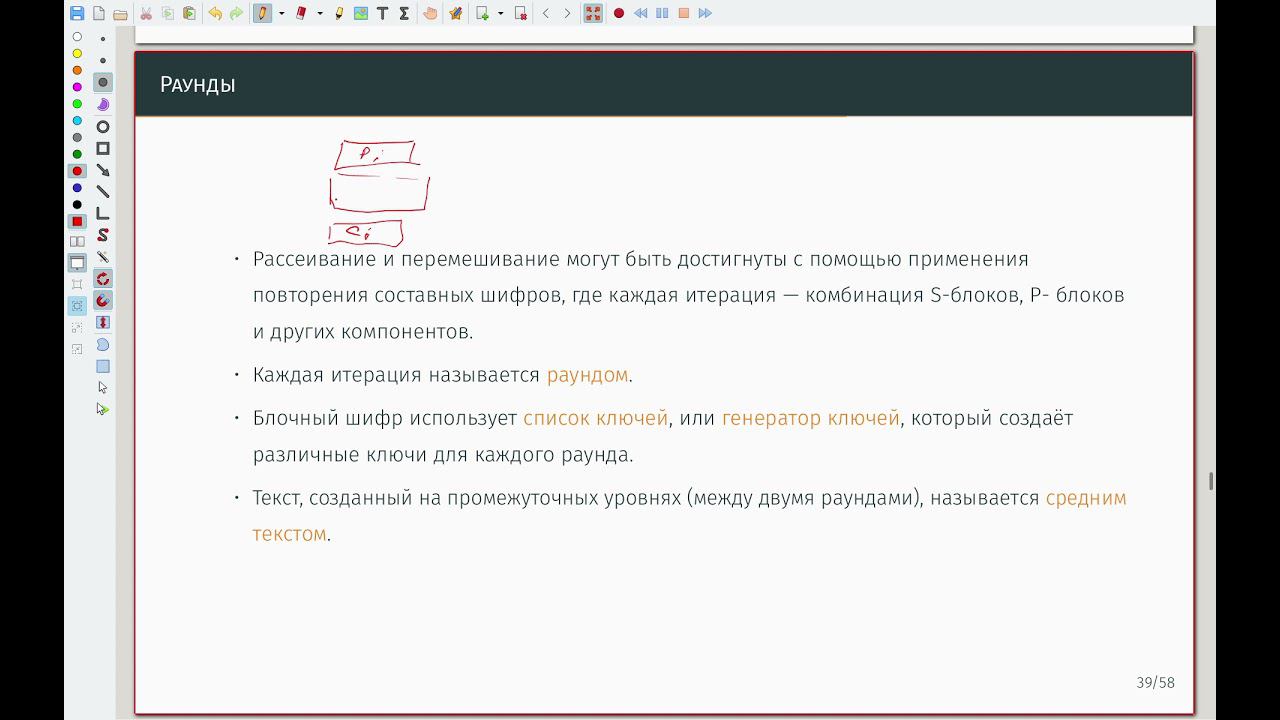
Task: Set fine line thickness
Action: coord(103,39)
